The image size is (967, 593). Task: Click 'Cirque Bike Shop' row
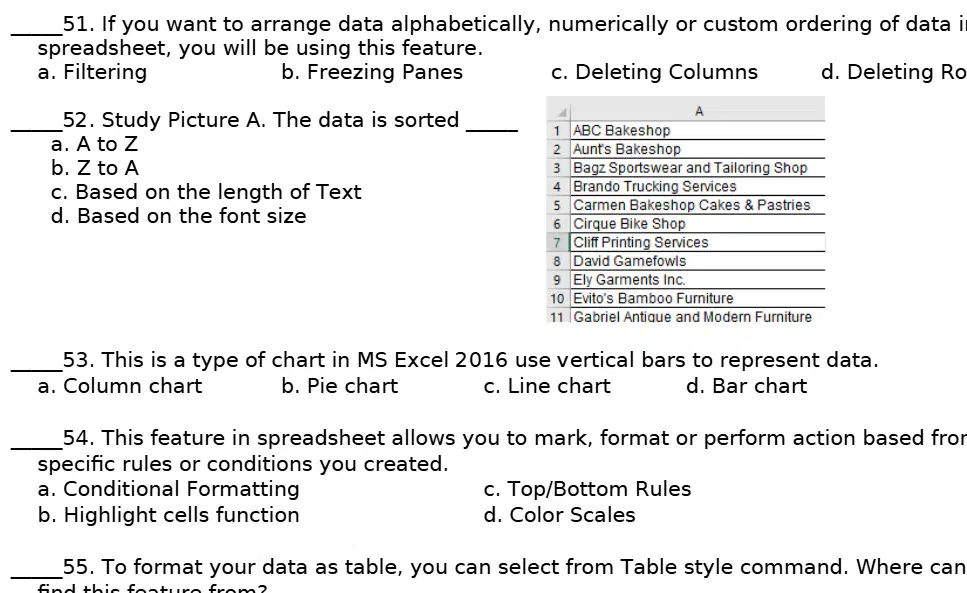[698, 224]
